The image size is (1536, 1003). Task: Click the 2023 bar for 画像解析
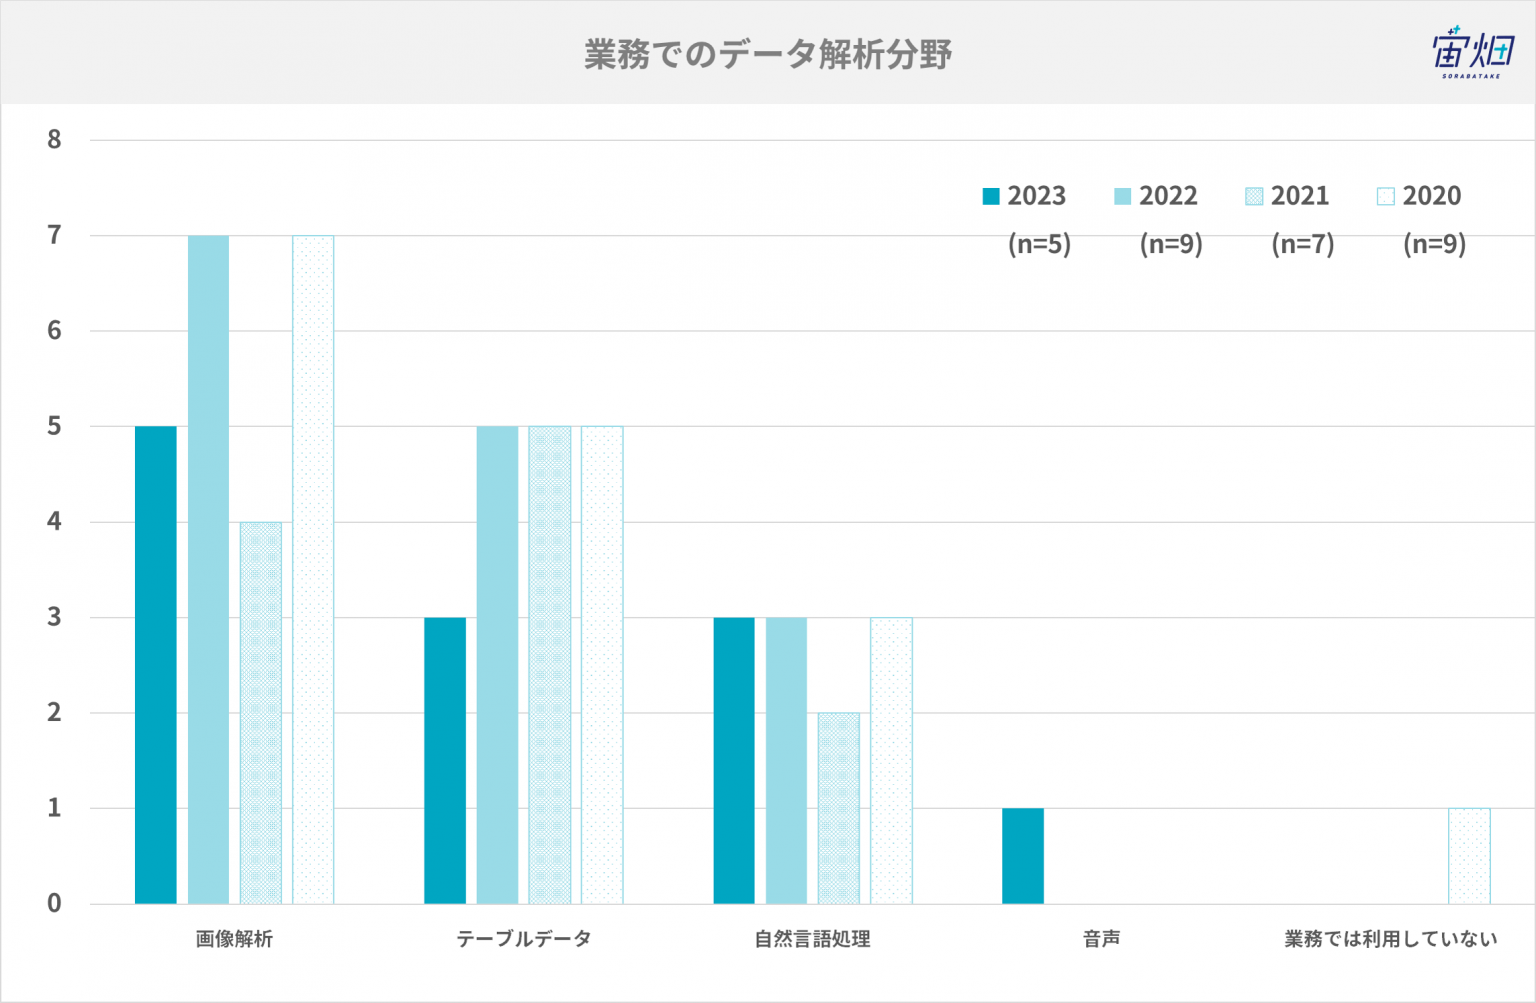click(x=156, y=665)
